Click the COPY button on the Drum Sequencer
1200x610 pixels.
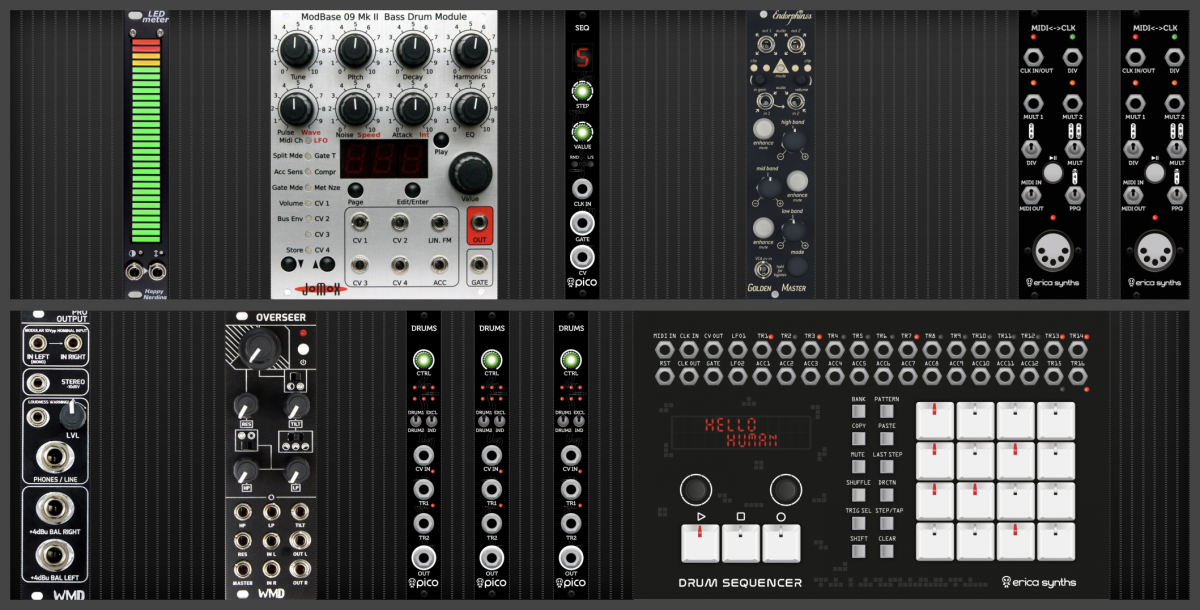point(859,438)
